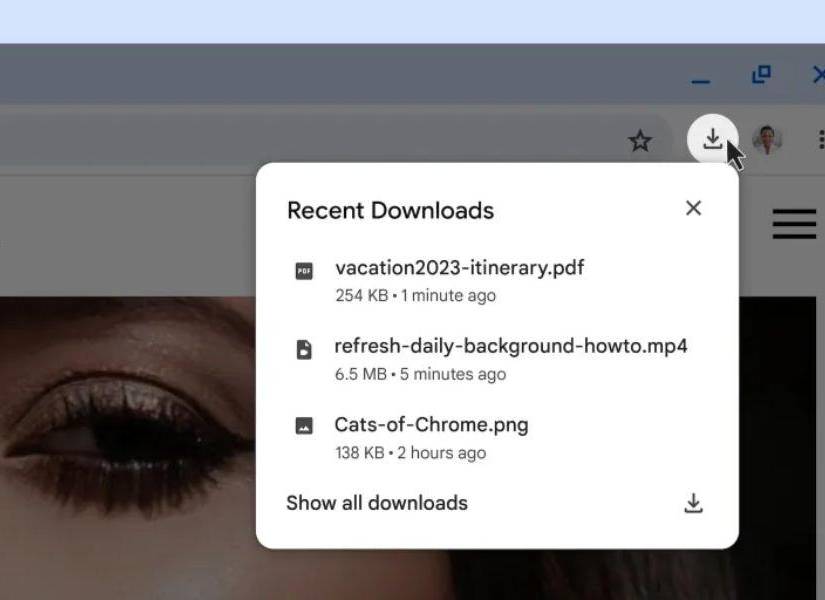
Task: Click the Downloads icon in Chrome toolbar
Action: (712, 139)
